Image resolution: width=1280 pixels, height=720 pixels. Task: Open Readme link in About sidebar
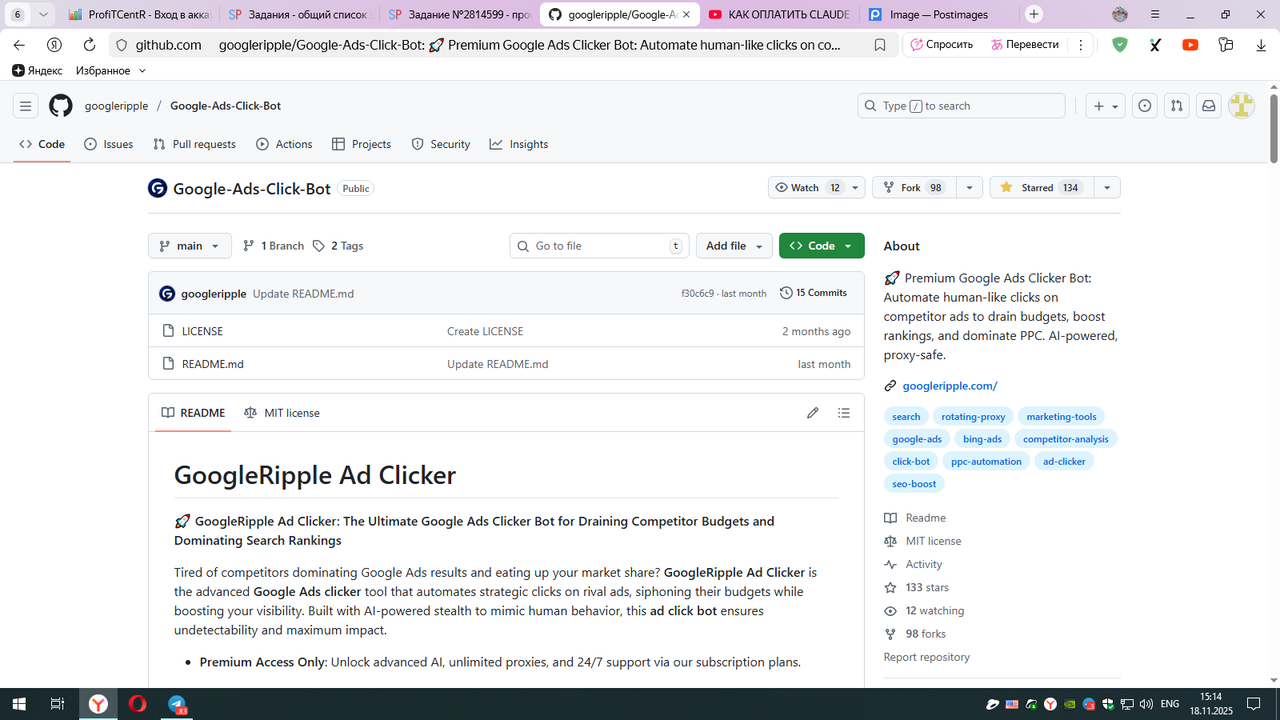915,518
